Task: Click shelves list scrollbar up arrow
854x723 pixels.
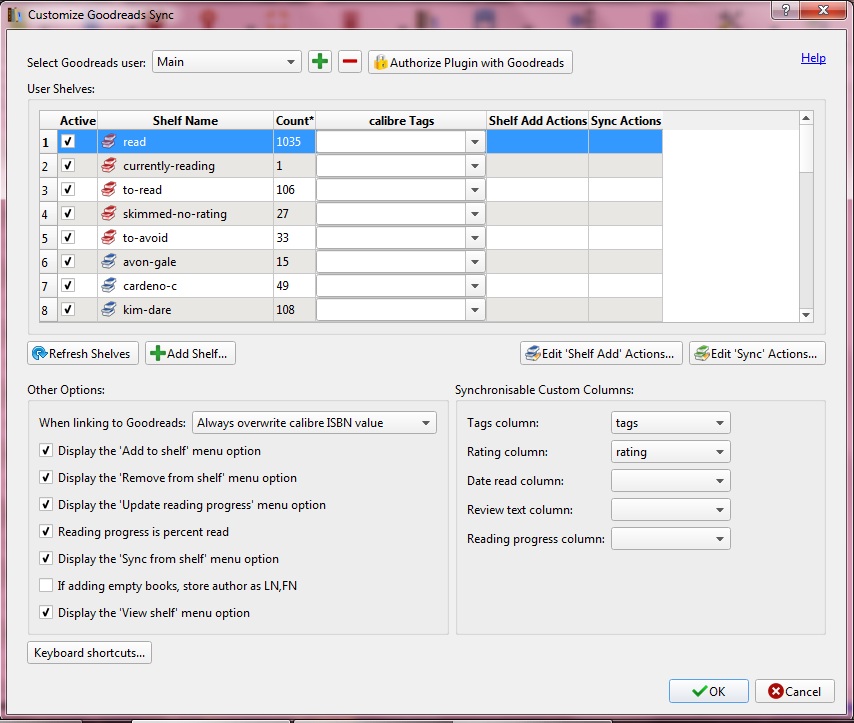Action: point(806,118)
